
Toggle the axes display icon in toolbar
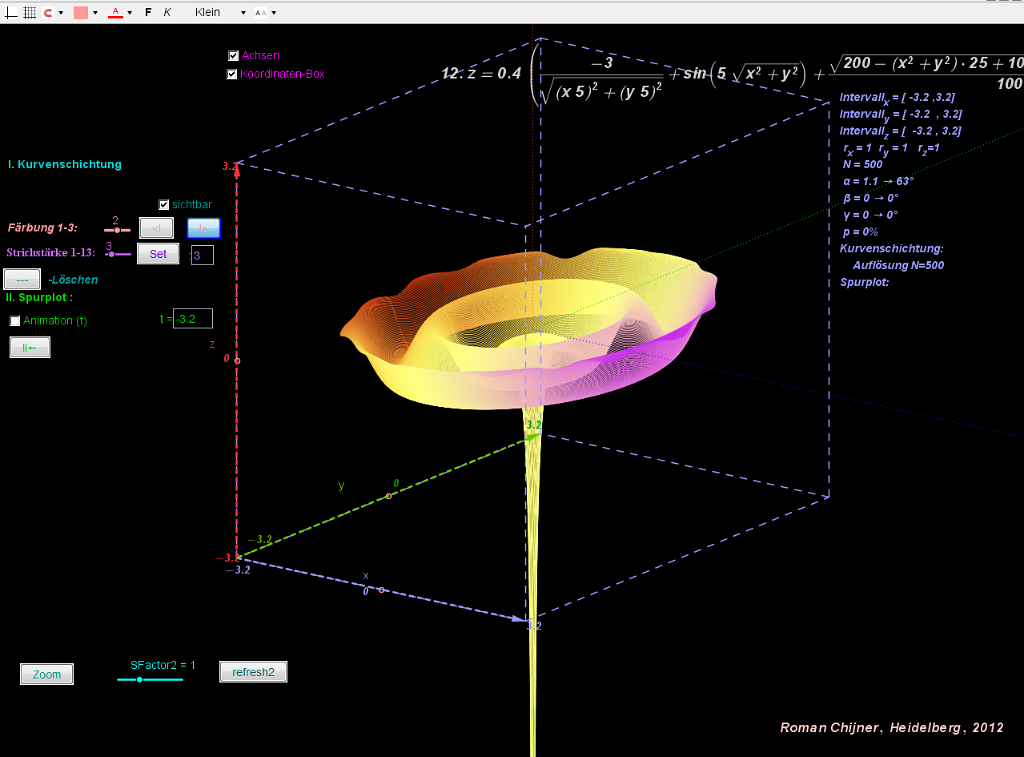click(11, 12)
